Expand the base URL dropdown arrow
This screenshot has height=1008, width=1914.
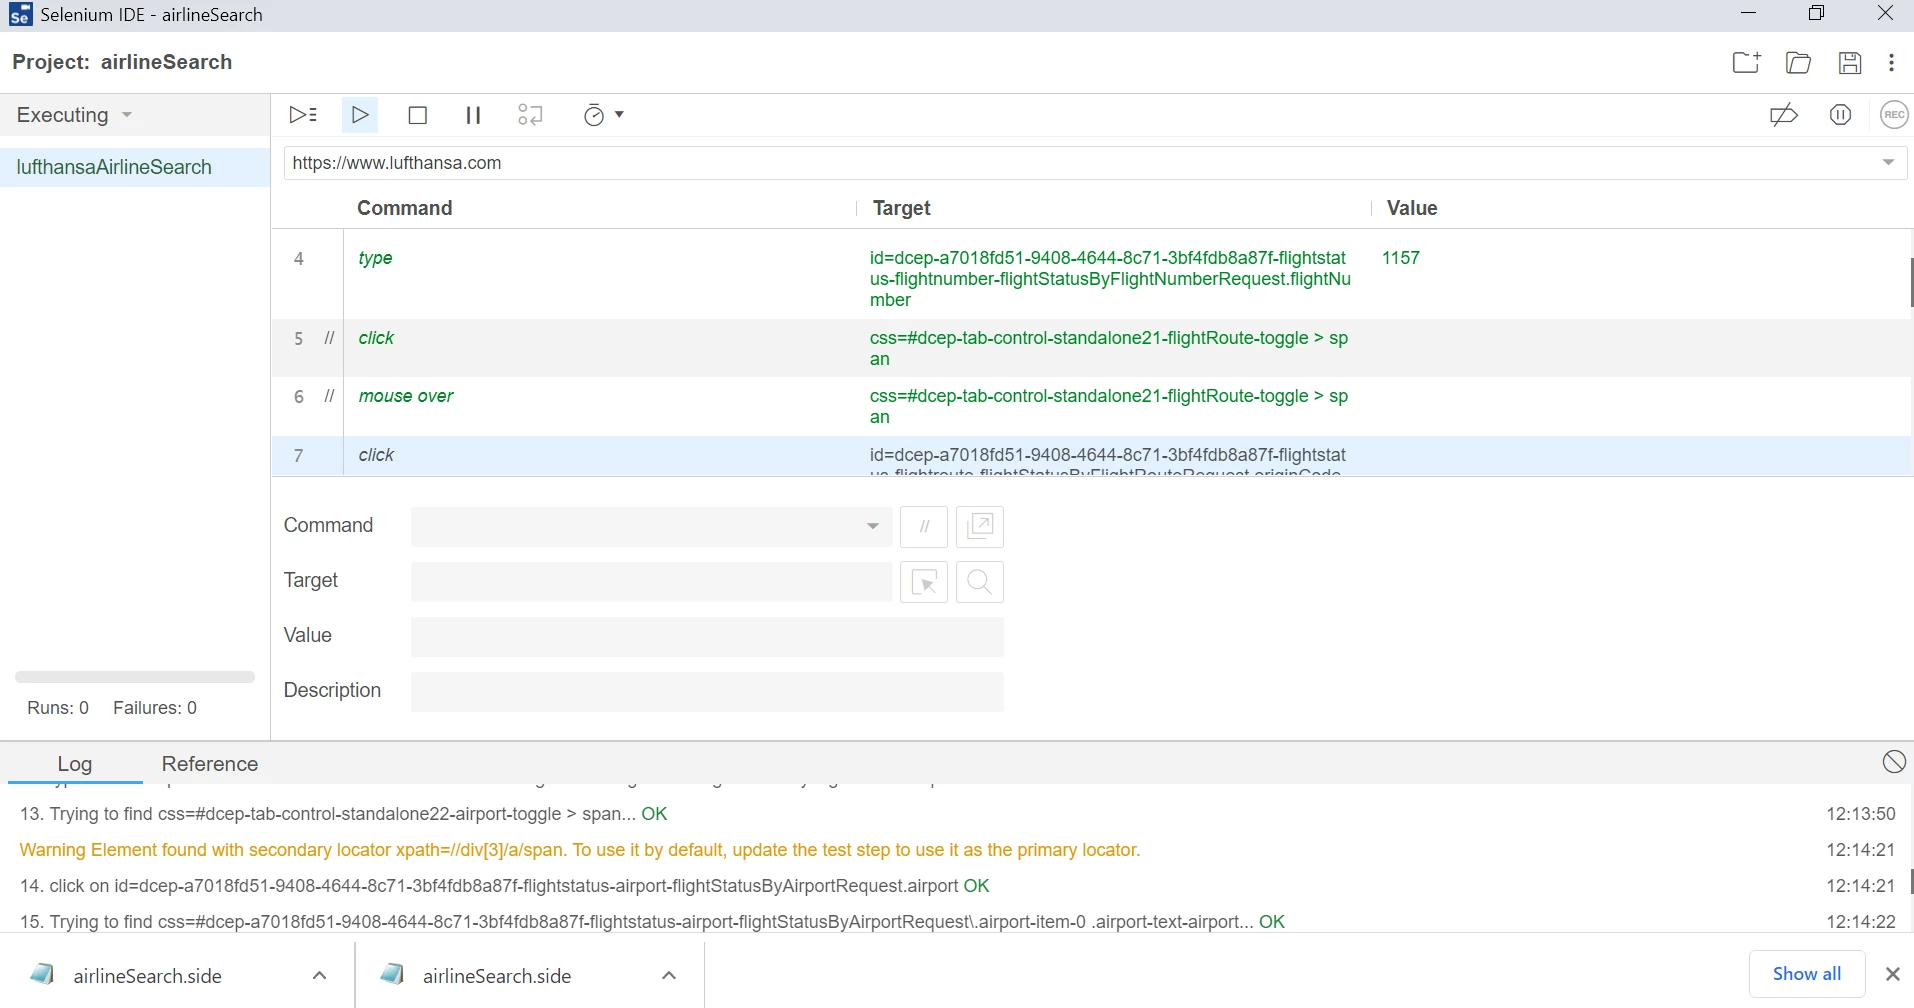tap(1889, 163)
